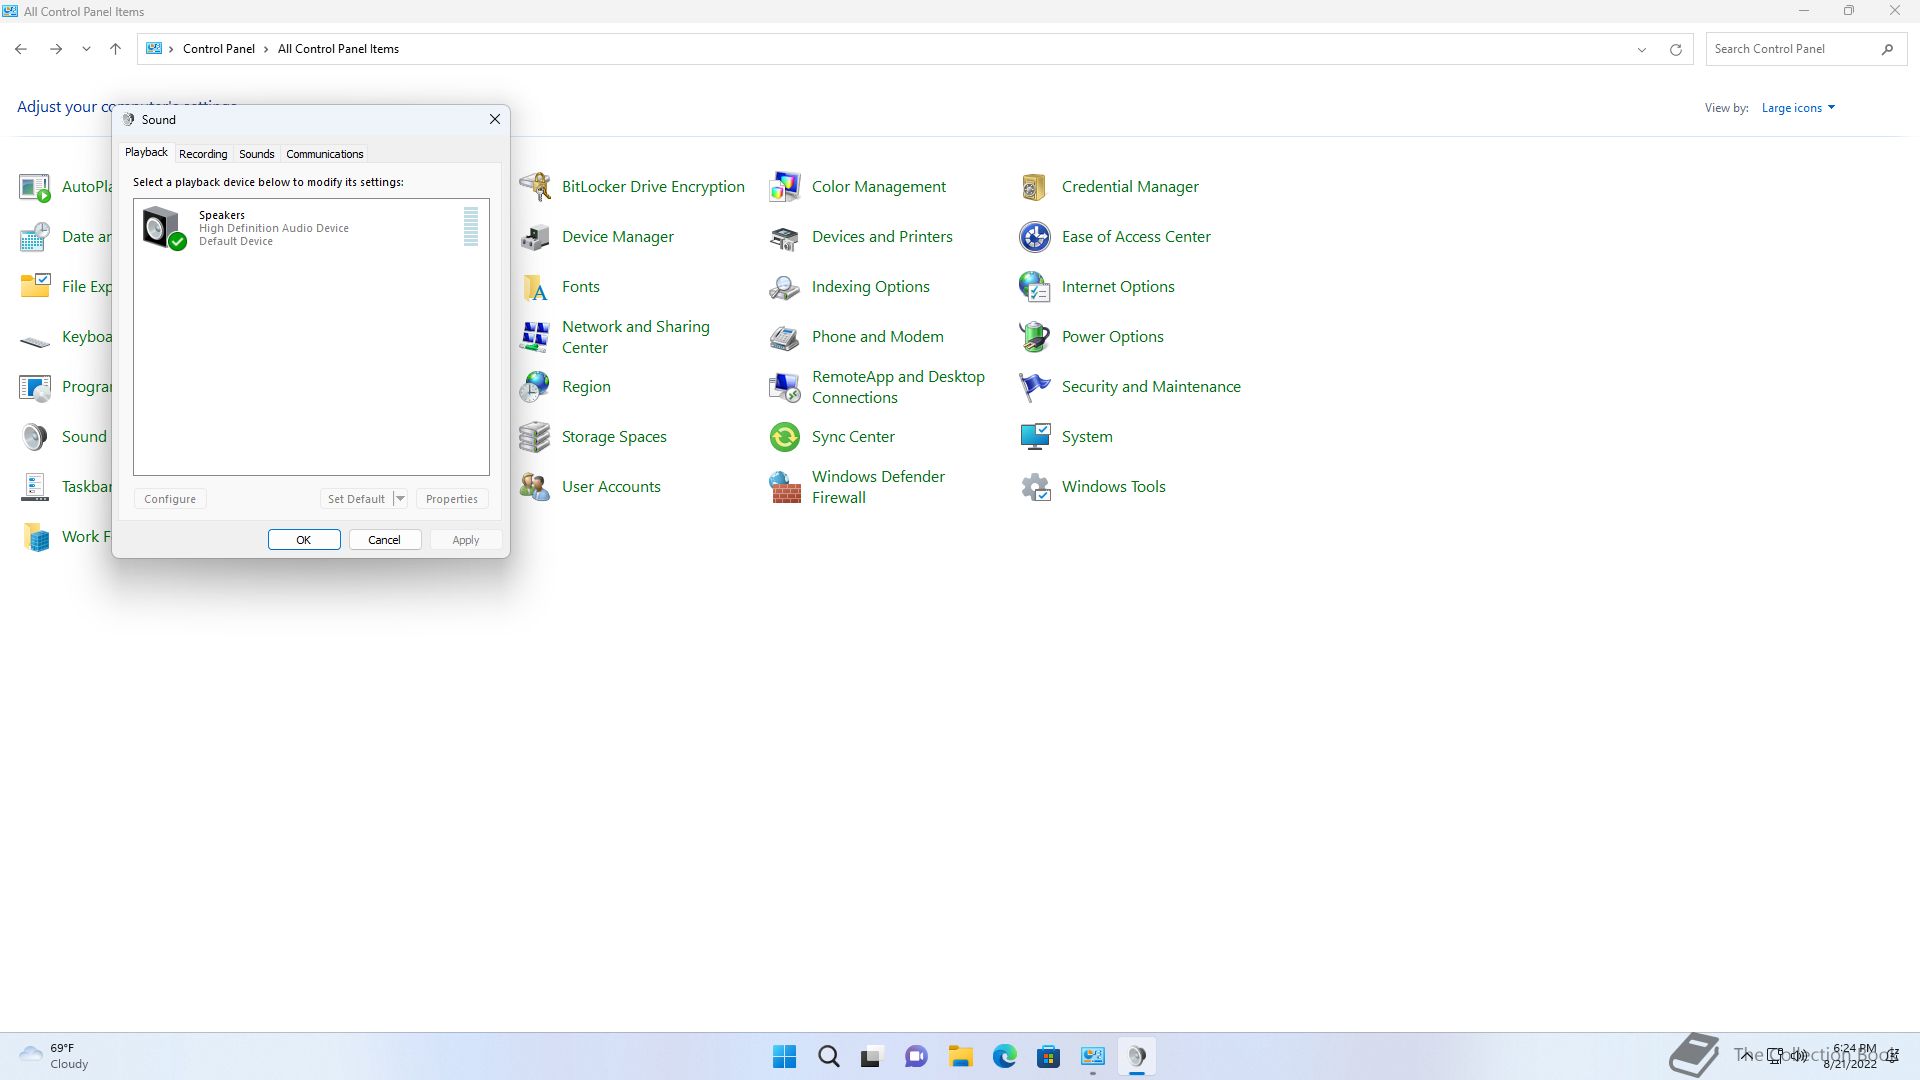1920x1080 pixels.
Task: Switch to the Recording tab
Action: pos(203,154)
